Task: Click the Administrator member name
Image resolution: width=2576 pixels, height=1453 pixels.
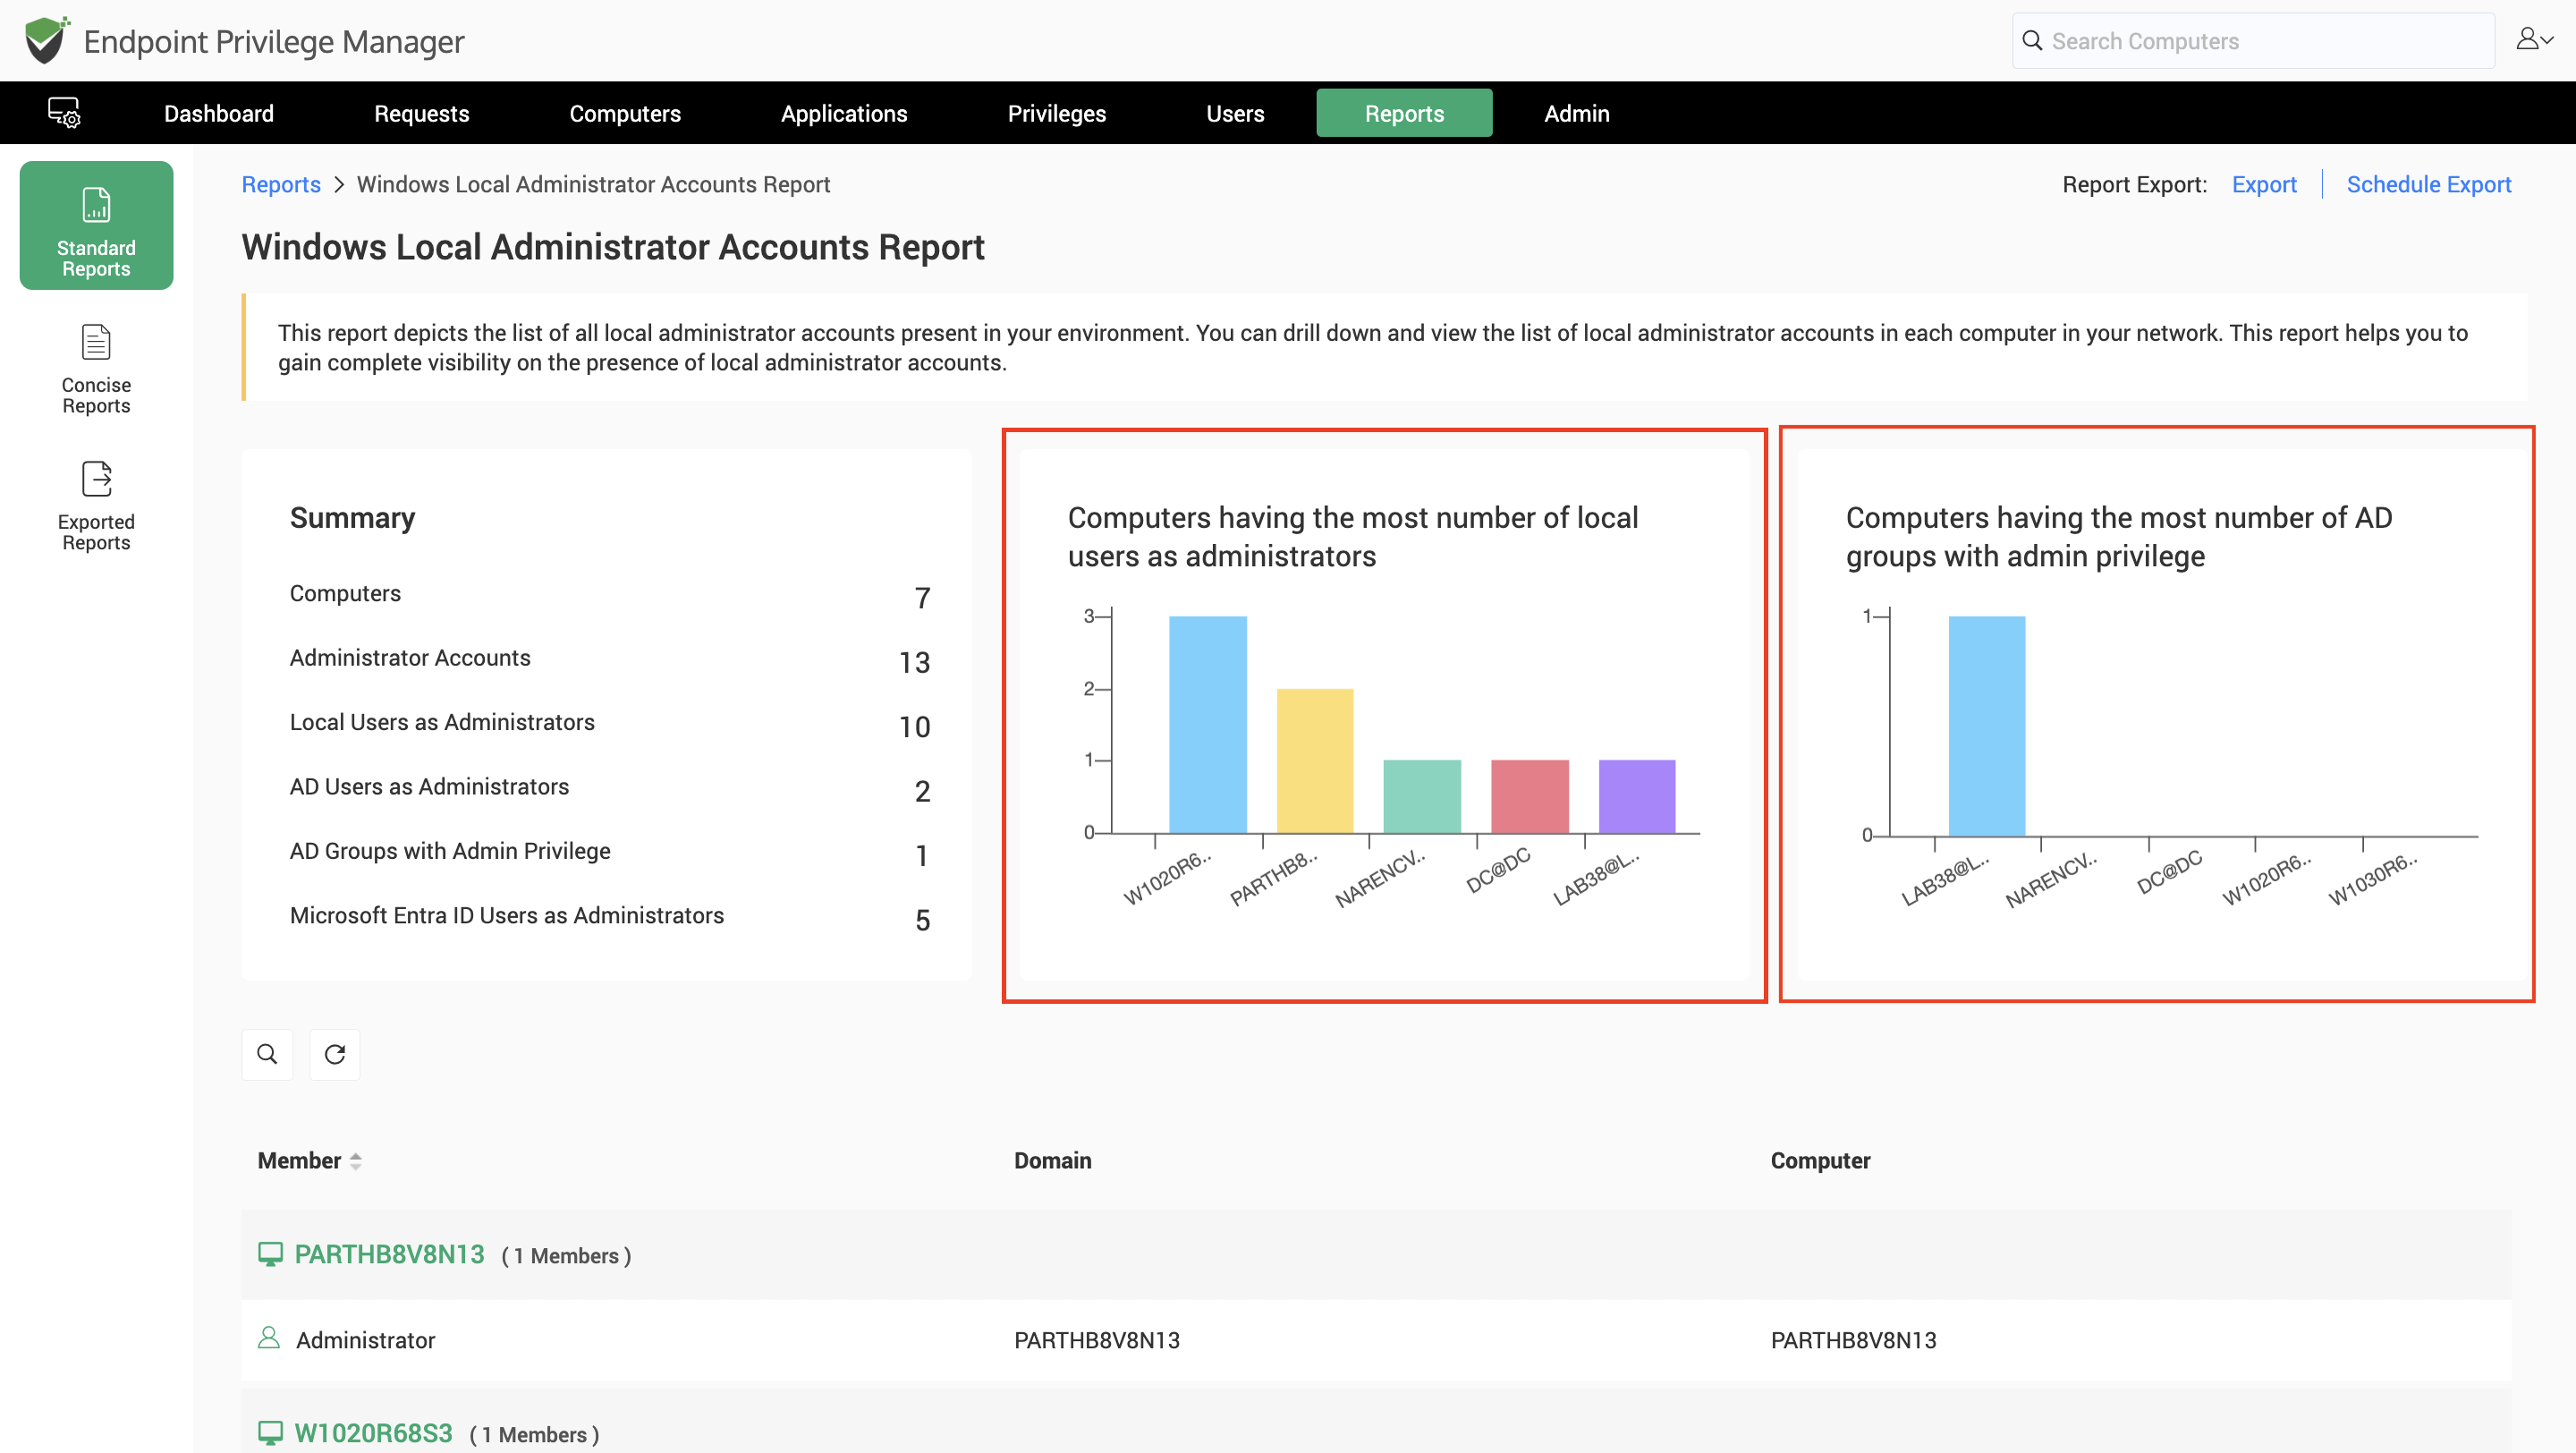Action: point(366,1340)
